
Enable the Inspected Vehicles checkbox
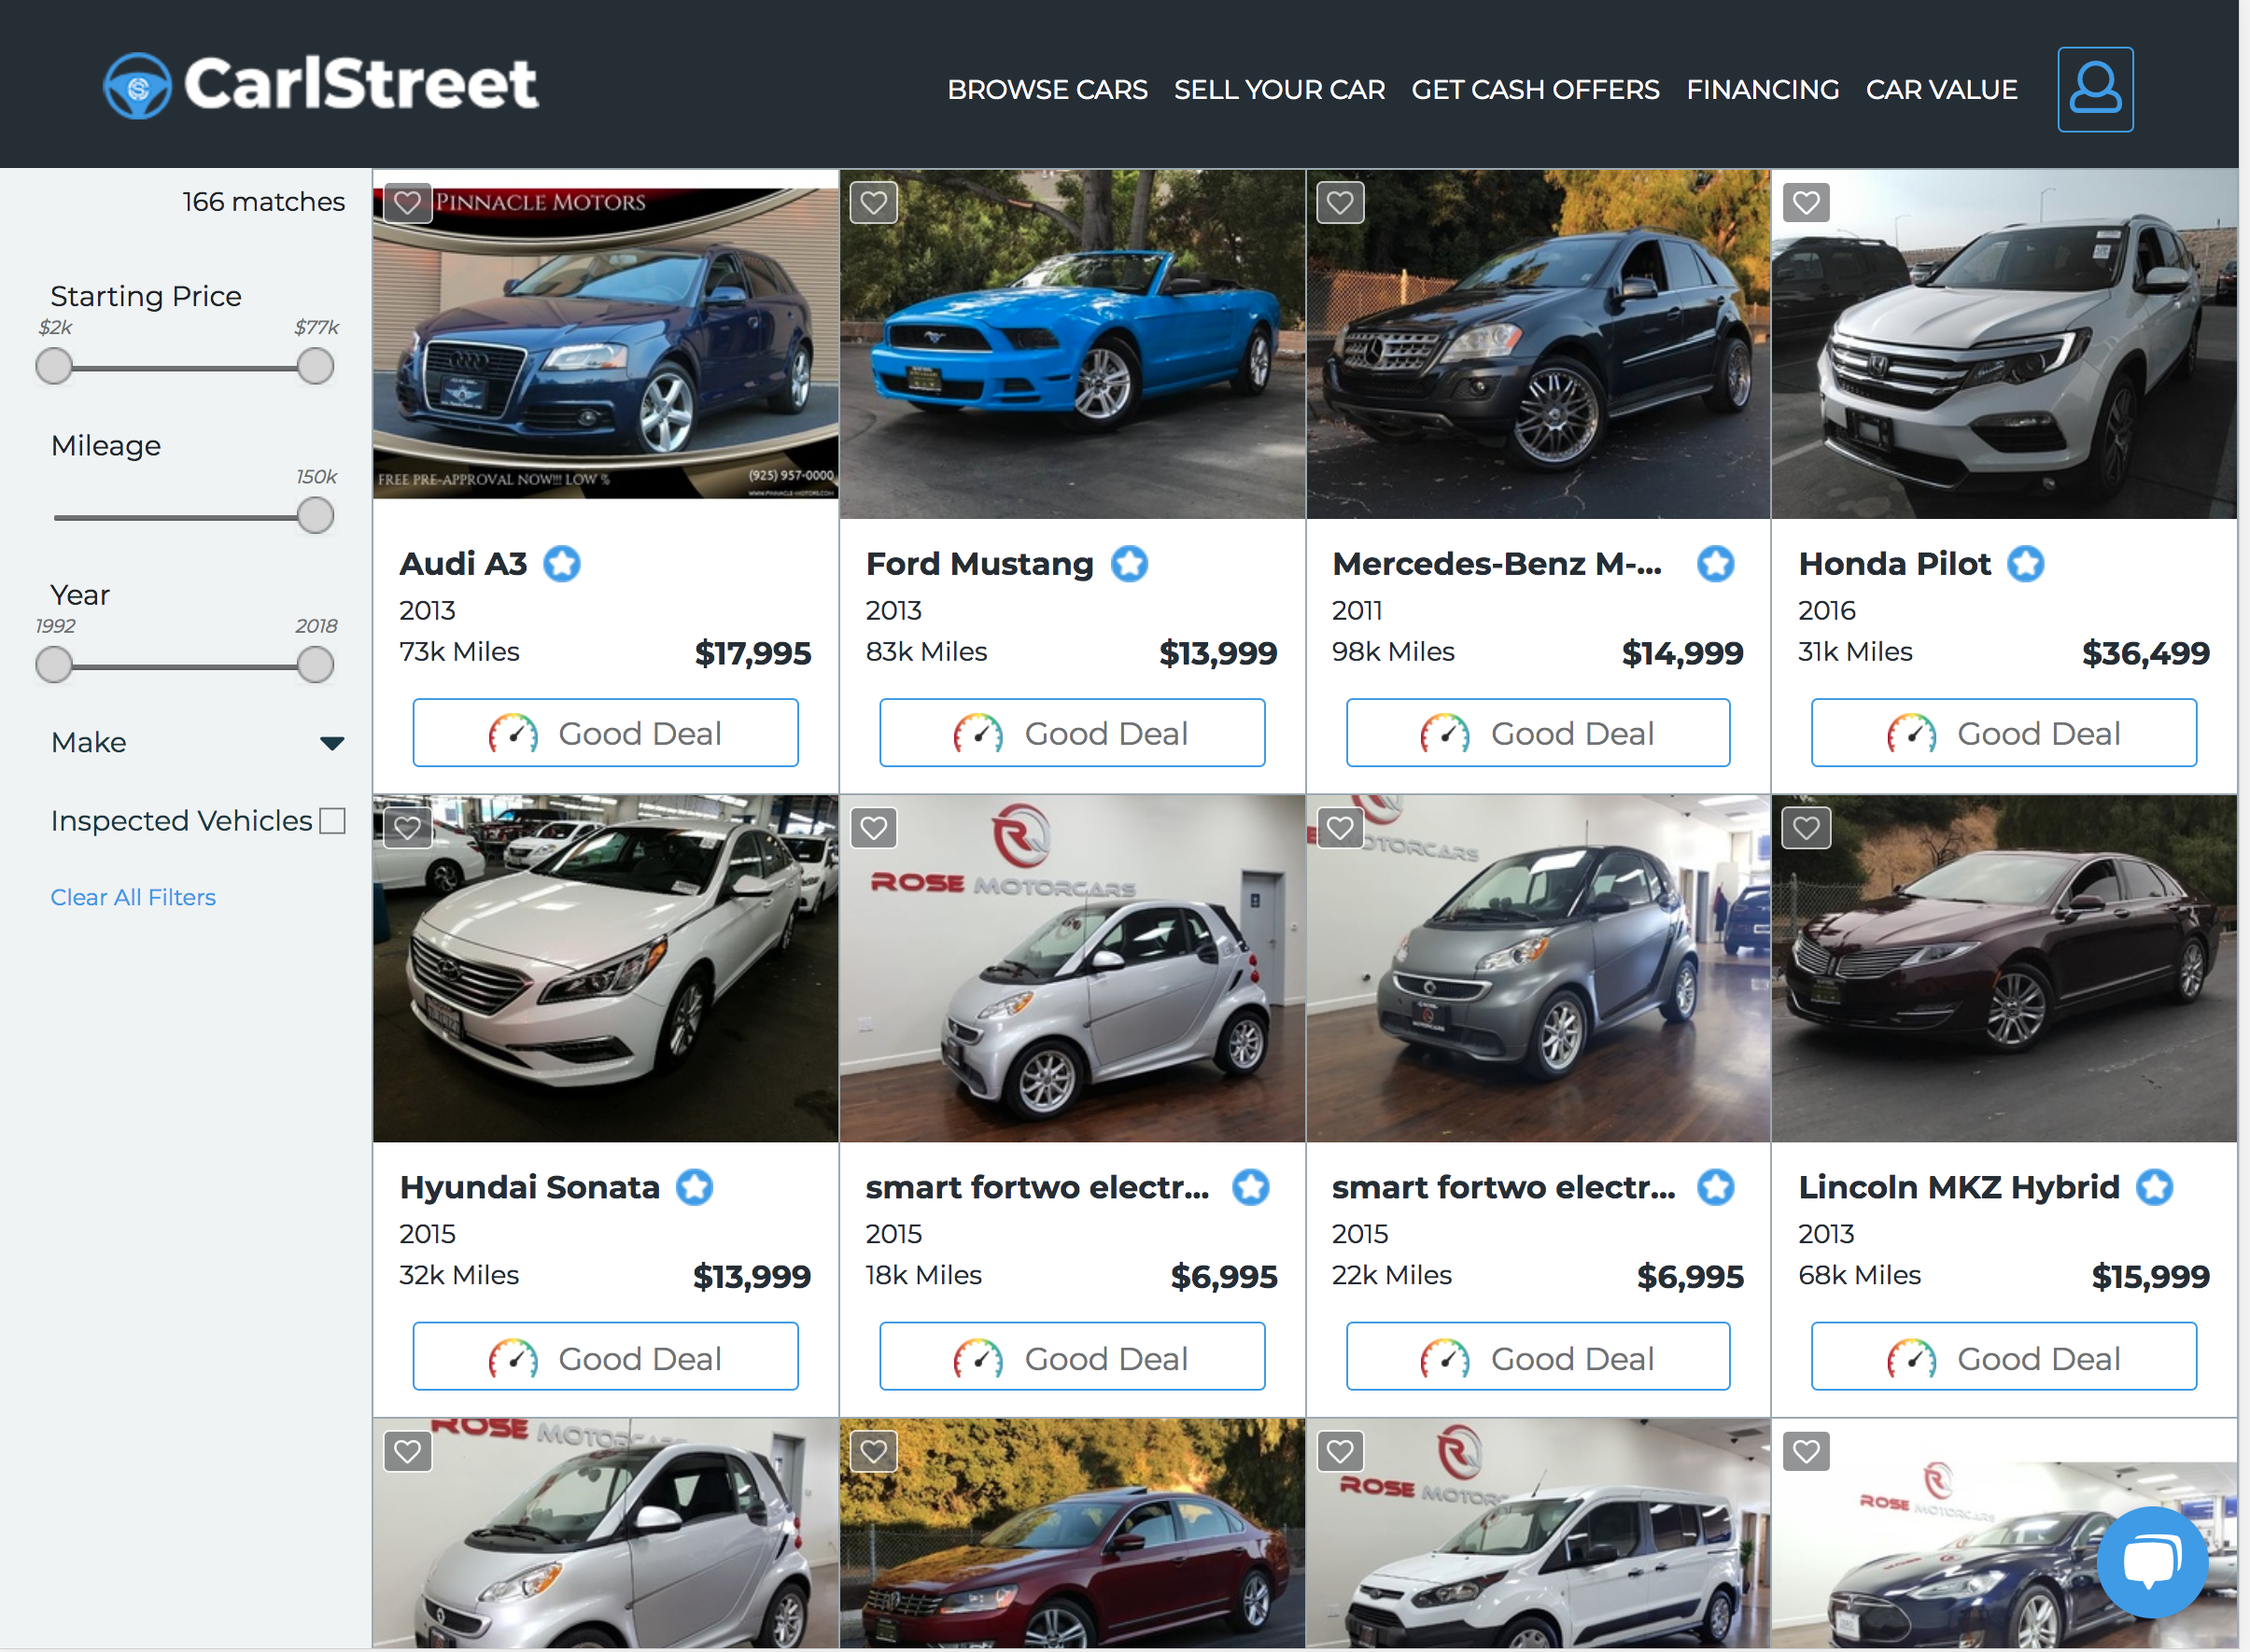coord(332,821)
